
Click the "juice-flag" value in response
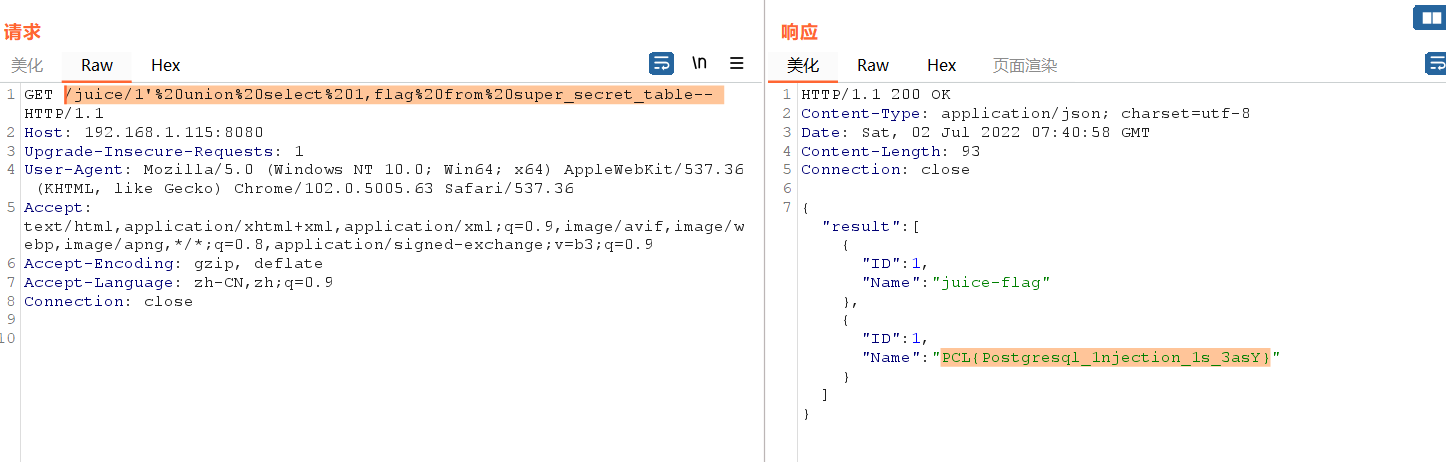click(x=990, y=283)
